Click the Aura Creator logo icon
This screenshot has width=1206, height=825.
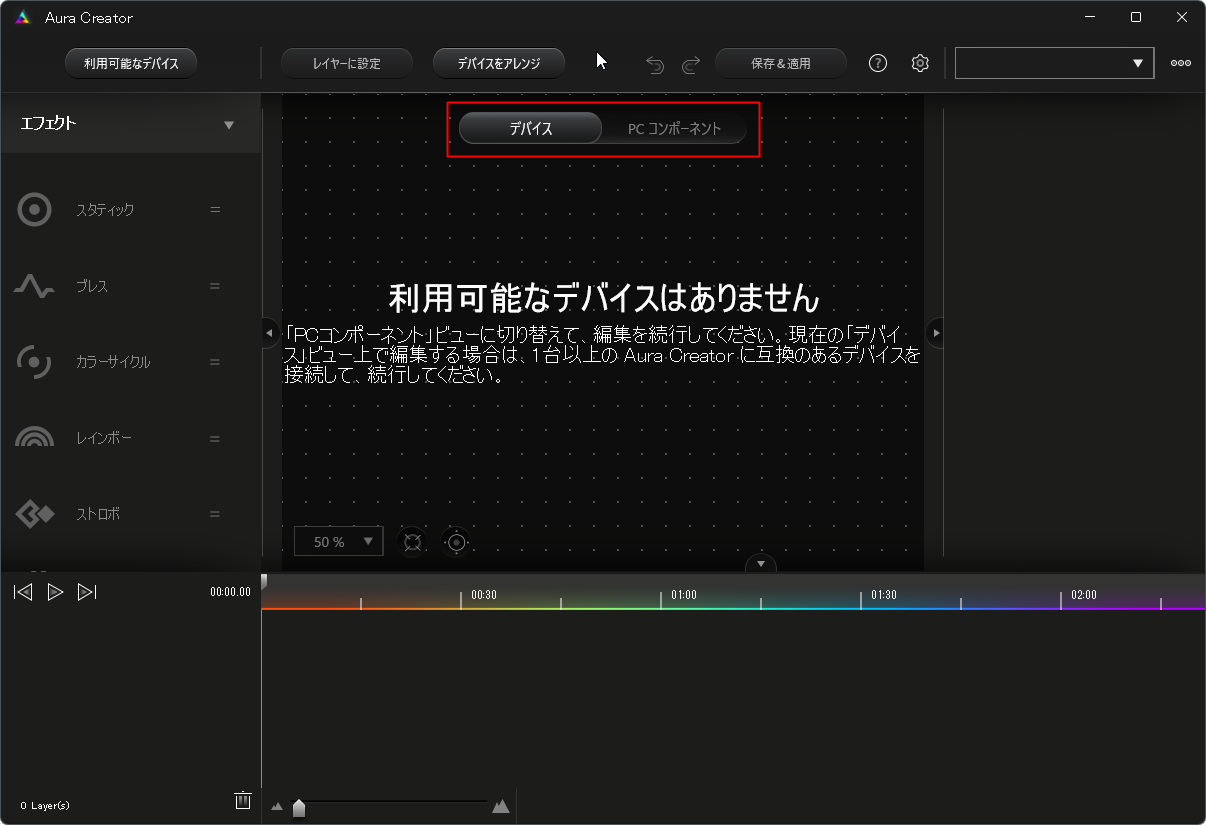click(x=23, y=18)
